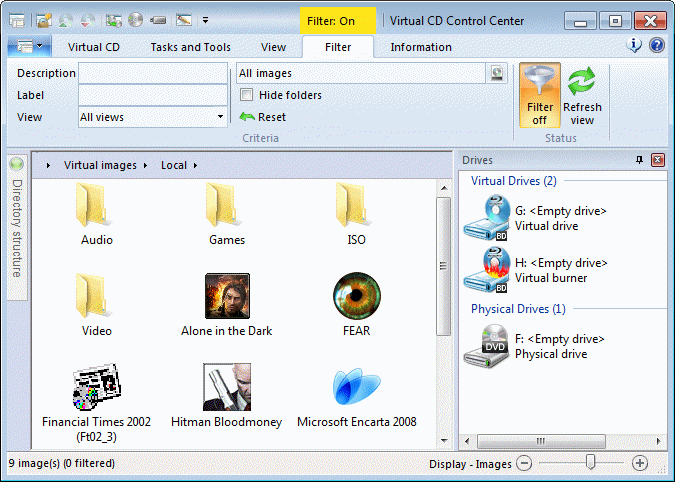Screen dimensions: 675x482
Task: Open the View dropdown showing All views
Action: pos(220,117)
